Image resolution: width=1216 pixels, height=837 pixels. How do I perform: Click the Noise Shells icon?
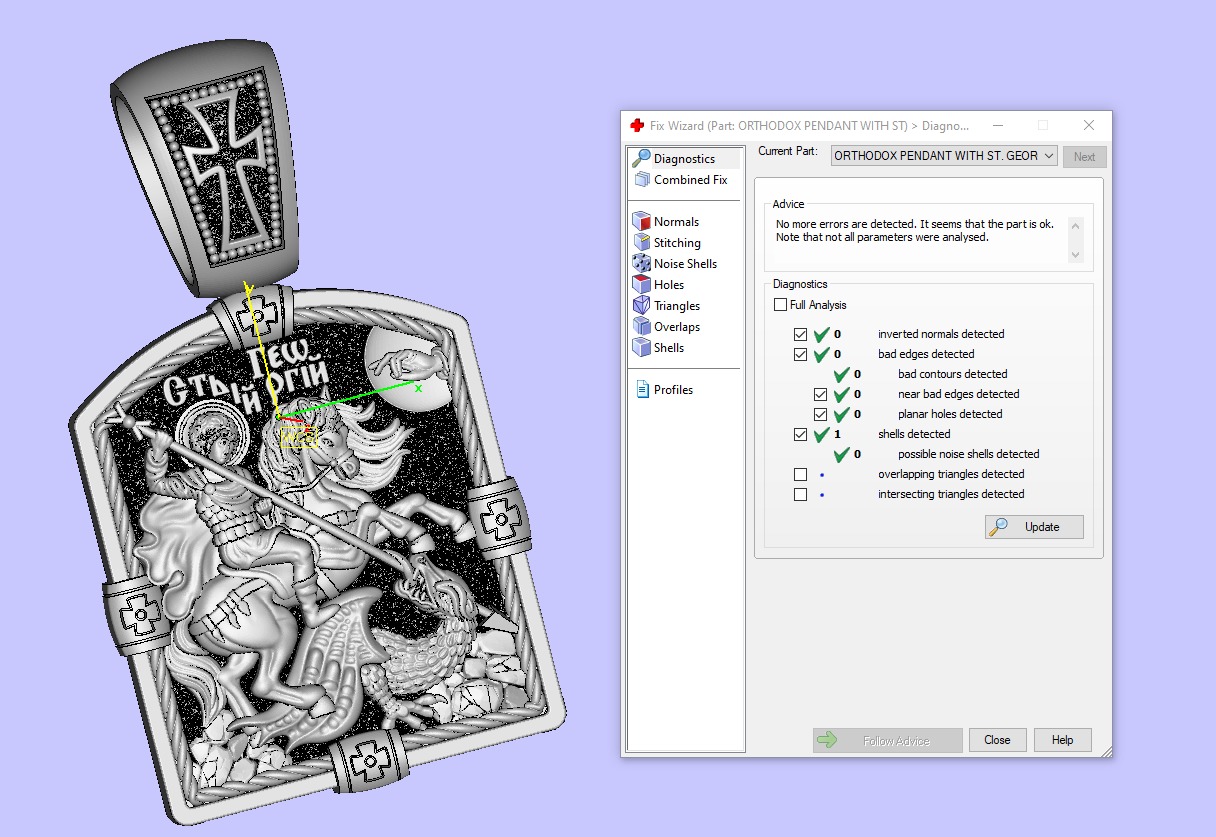(x=641, y=264)
